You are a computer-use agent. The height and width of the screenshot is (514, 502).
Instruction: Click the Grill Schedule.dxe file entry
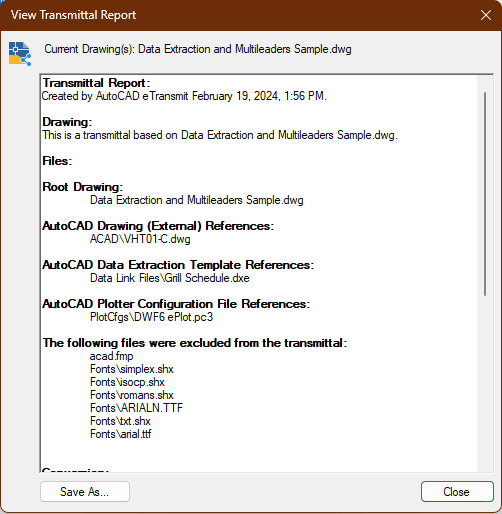pos(170,278)
